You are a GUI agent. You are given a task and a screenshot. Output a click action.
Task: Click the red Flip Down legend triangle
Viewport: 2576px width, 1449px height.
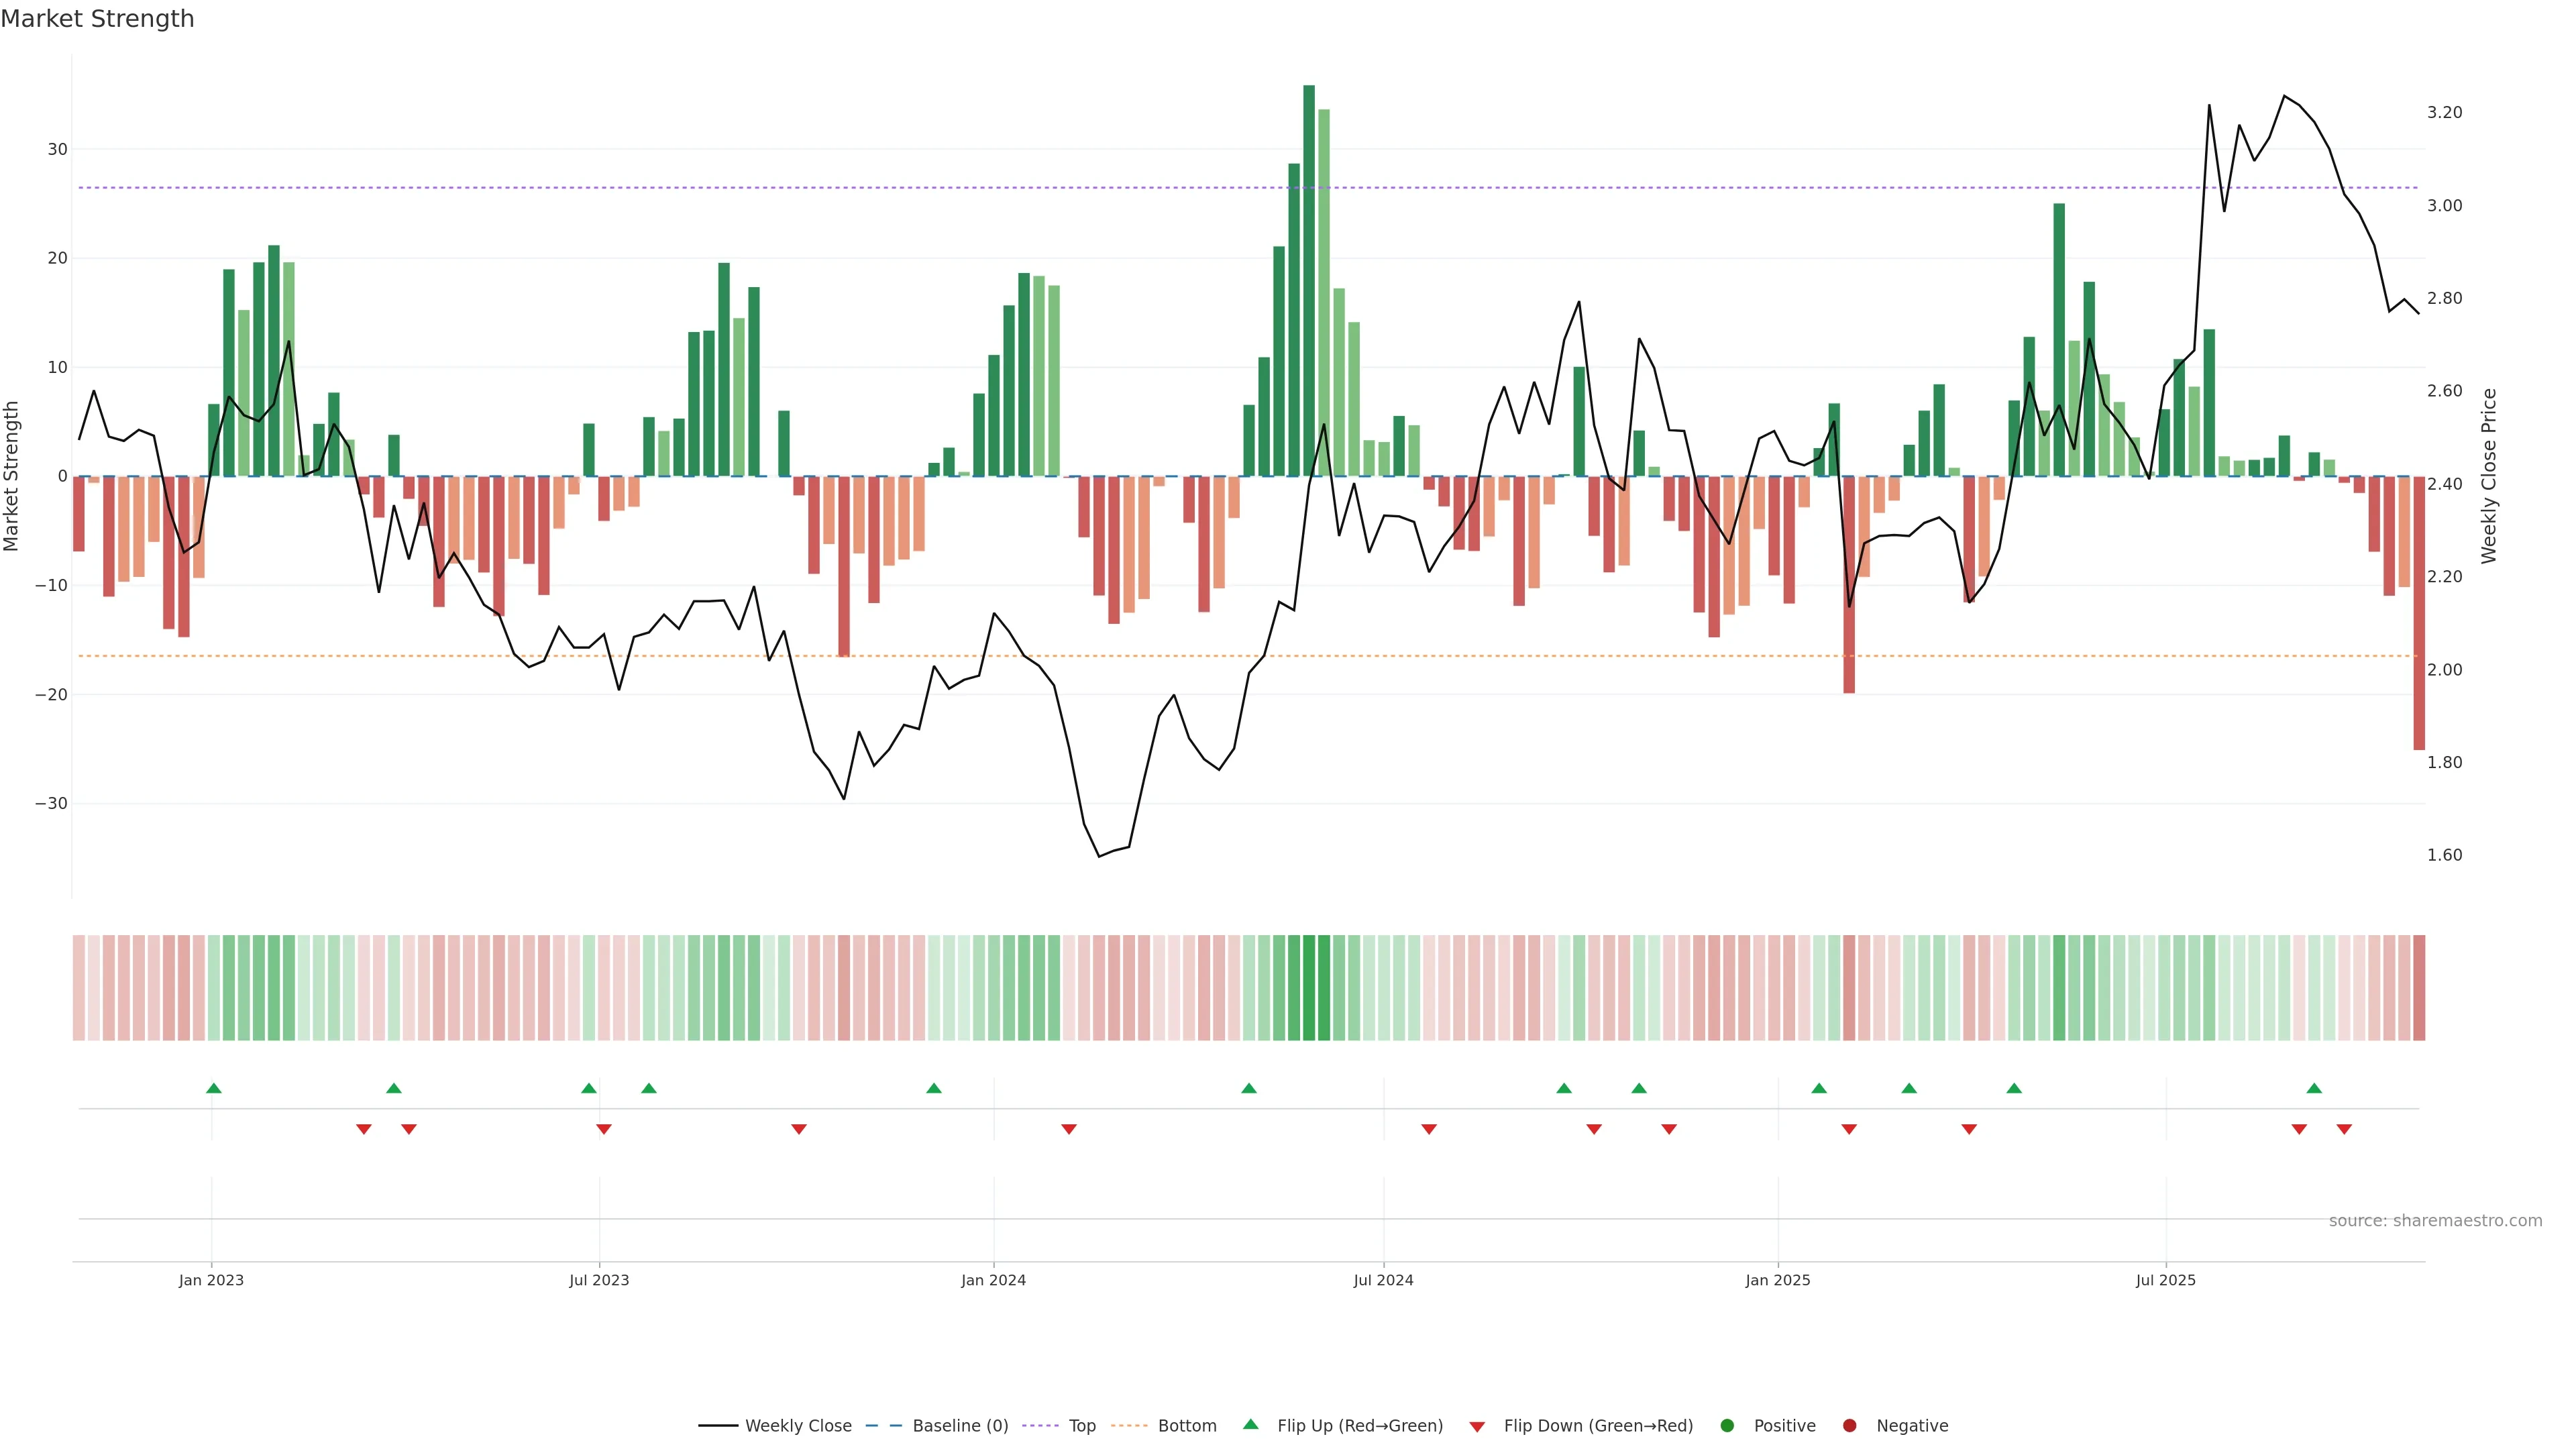point(1477,1426)
